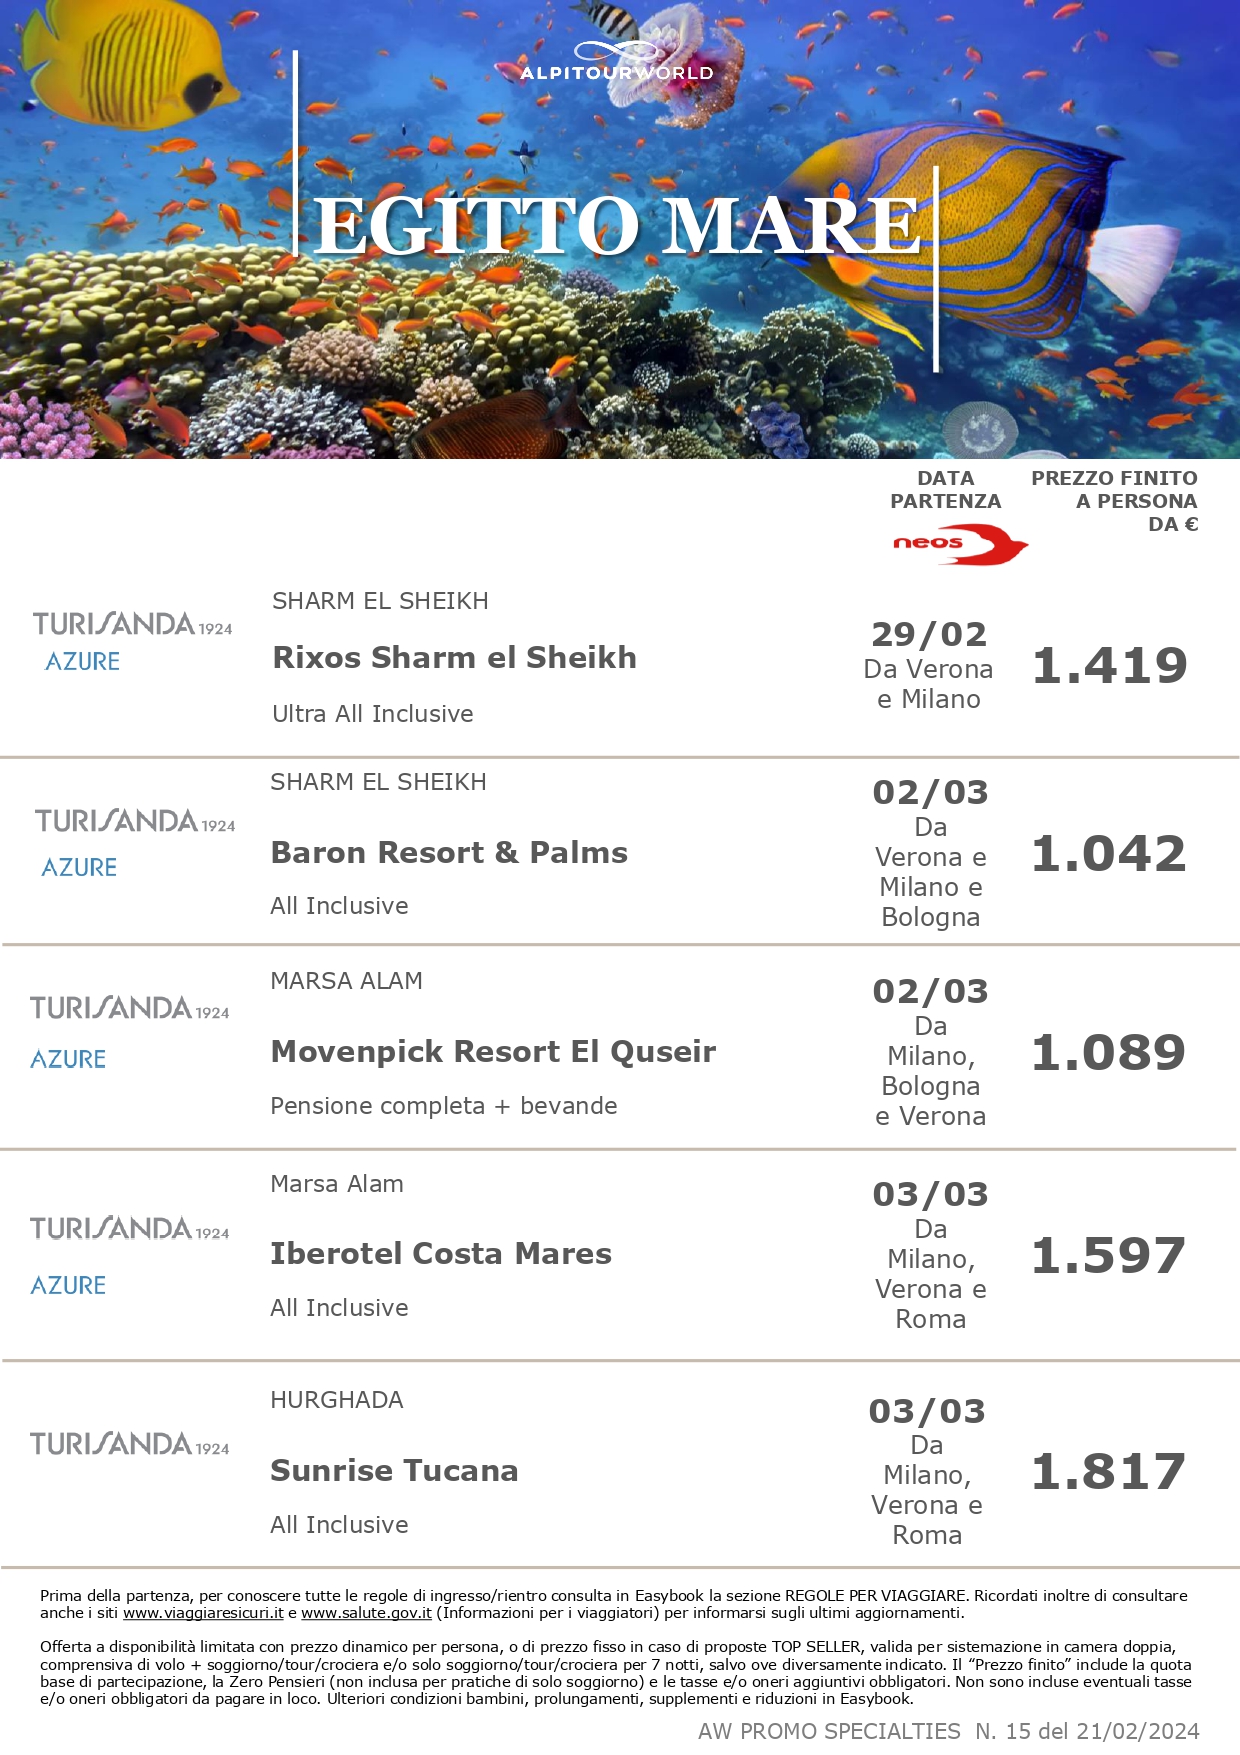Click the Turisanda logo beside Sunrise Tucana
This screenshot has height=1755, width=1240.
click(x=130, y=1445)
